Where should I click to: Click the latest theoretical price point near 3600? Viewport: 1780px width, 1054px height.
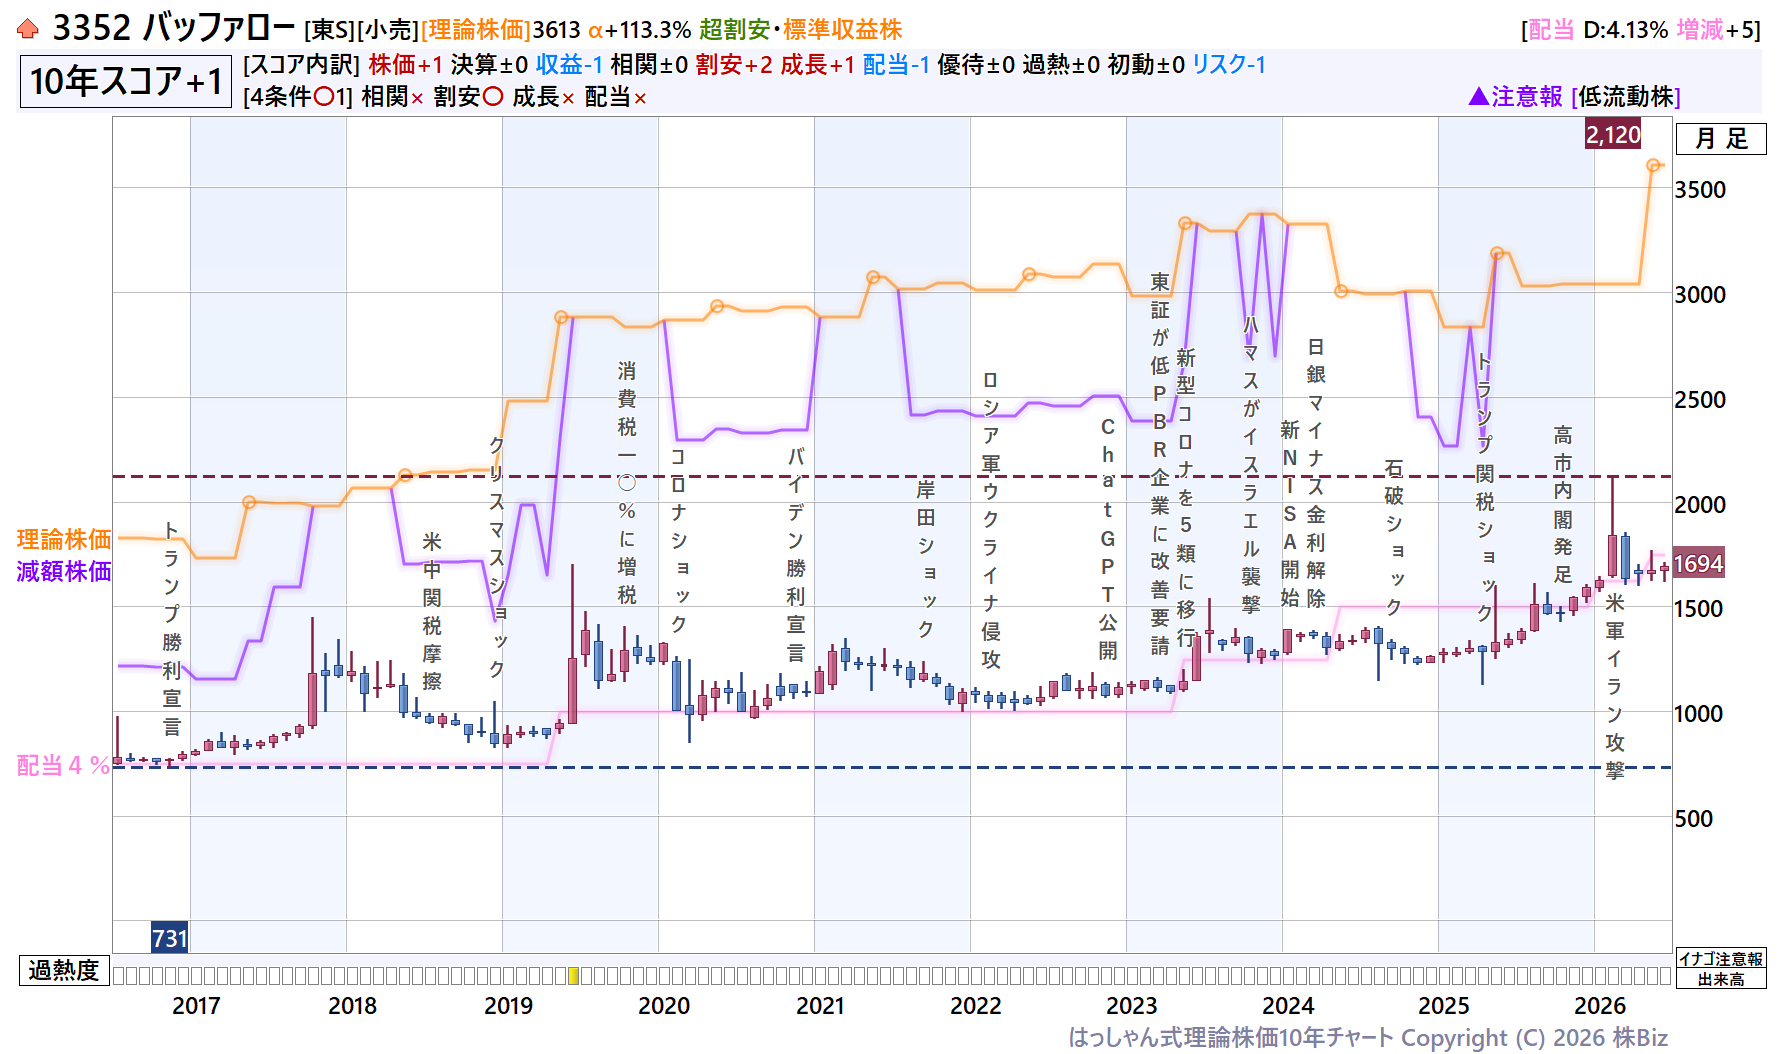1653,166
